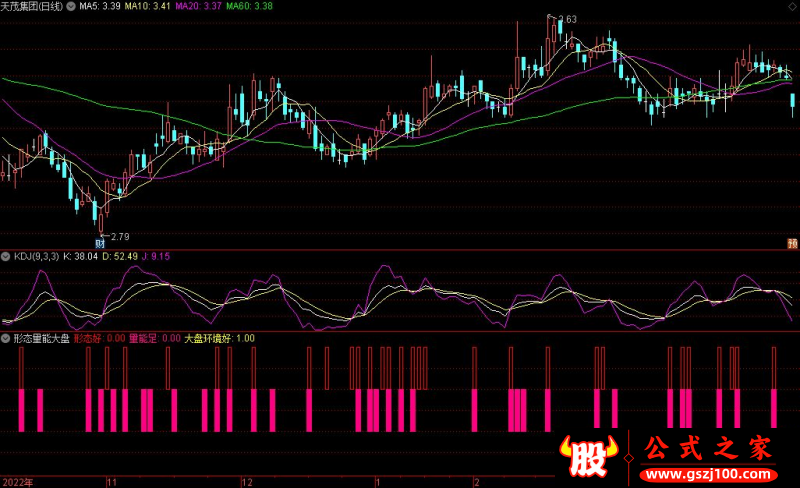Click the J: 9.15 value

(156, 256)
